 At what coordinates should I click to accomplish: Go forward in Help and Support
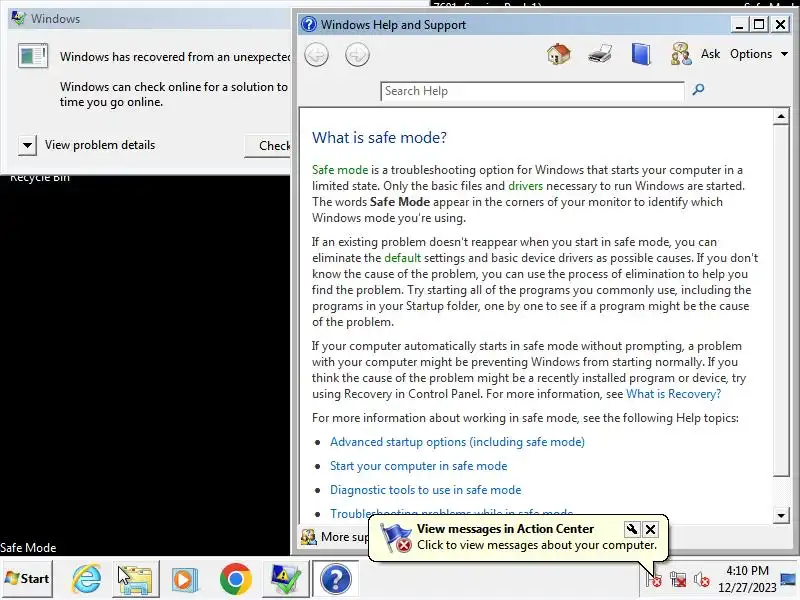coord(357,55)
